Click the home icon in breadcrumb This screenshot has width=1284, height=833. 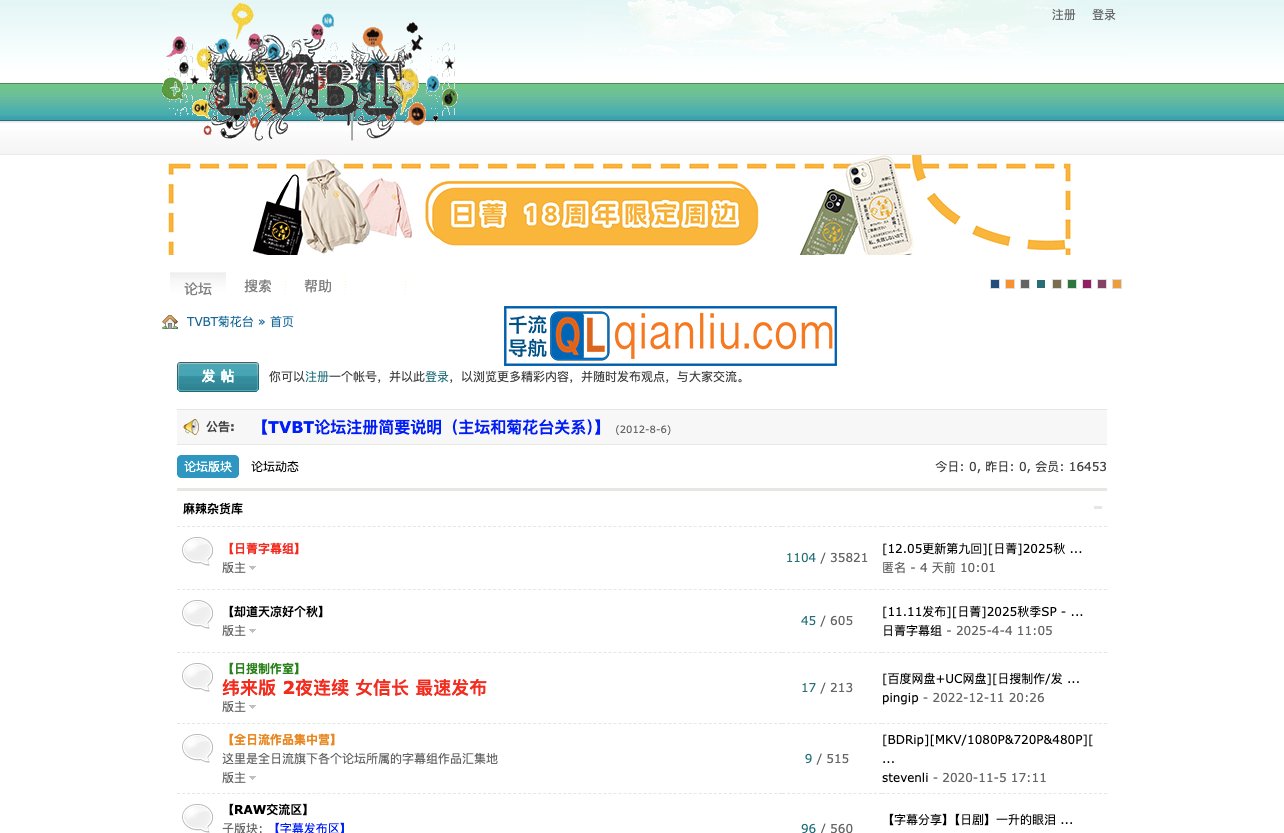tap(170, 322)
